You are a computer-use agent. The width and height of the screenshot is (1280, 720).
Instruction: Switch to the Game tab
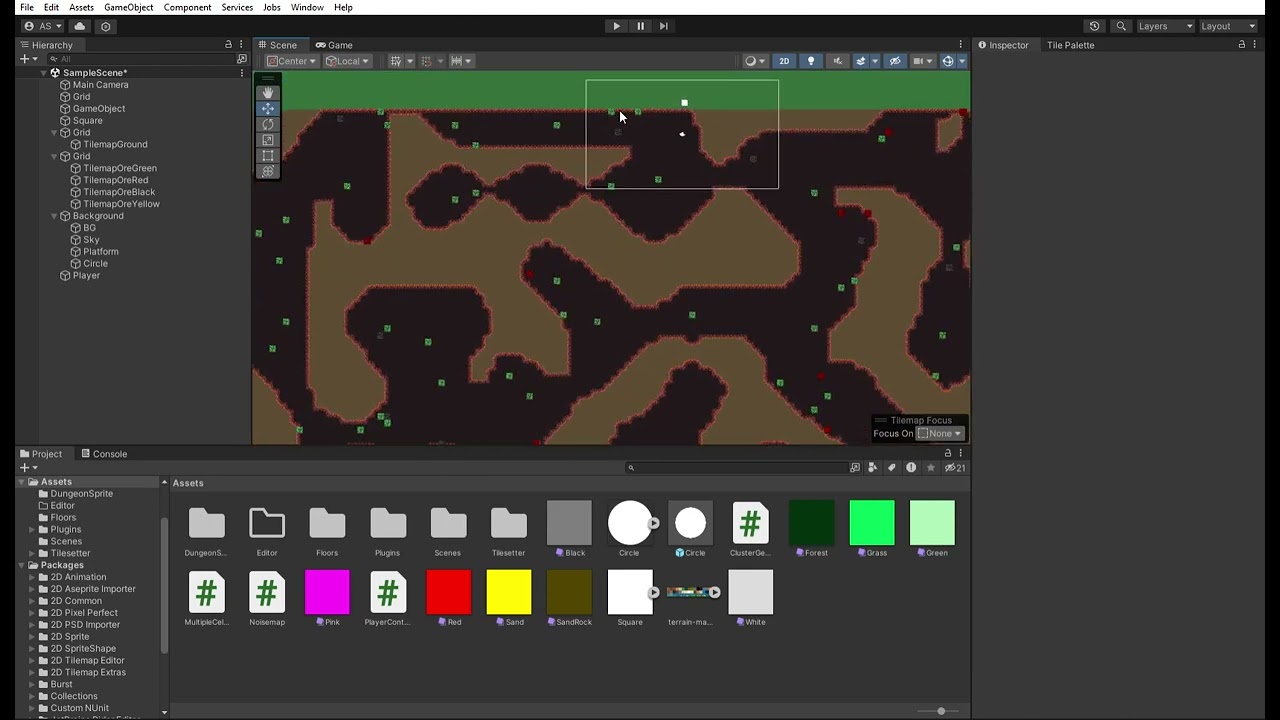click(x=334, y=45)
